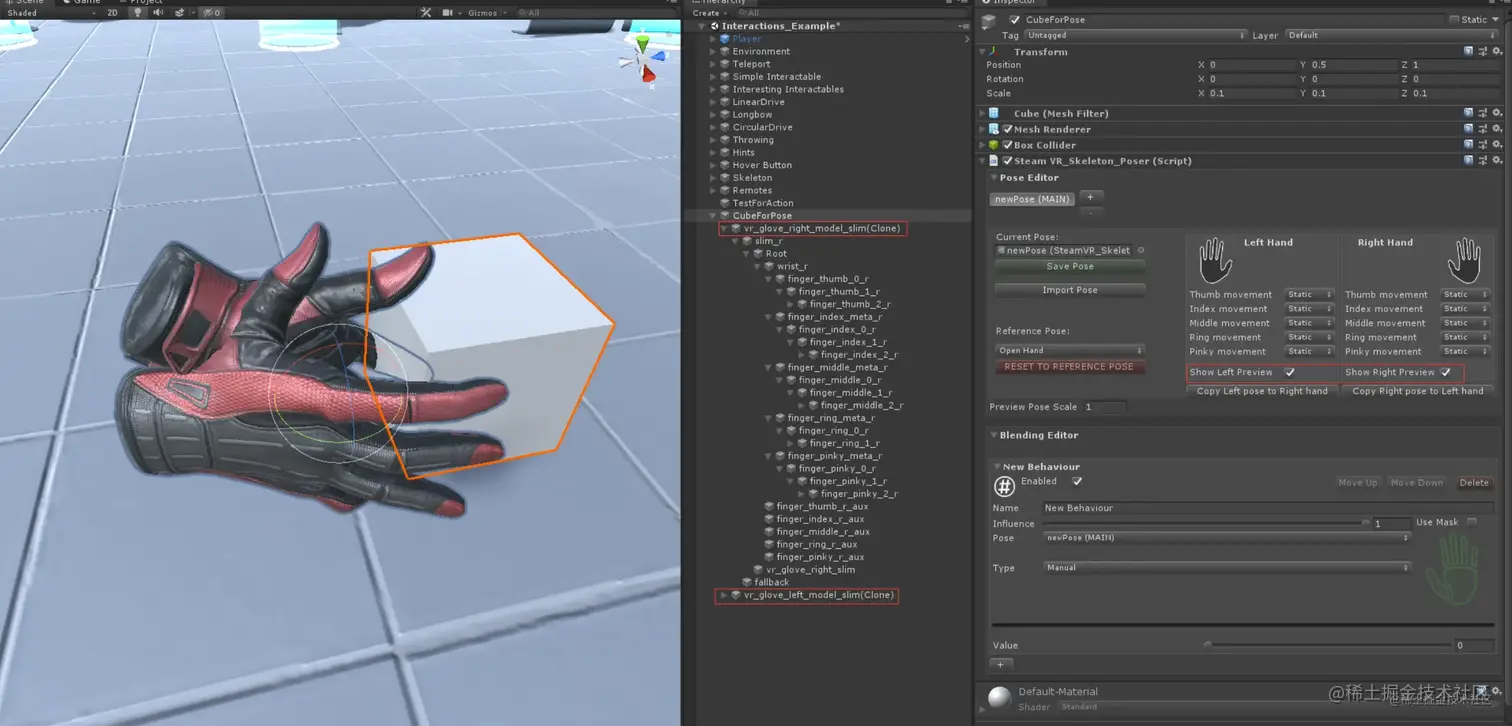This screenshot has height=726, width=1512.
Task: Open scene tools wrench icon
Action: [426, 13]
